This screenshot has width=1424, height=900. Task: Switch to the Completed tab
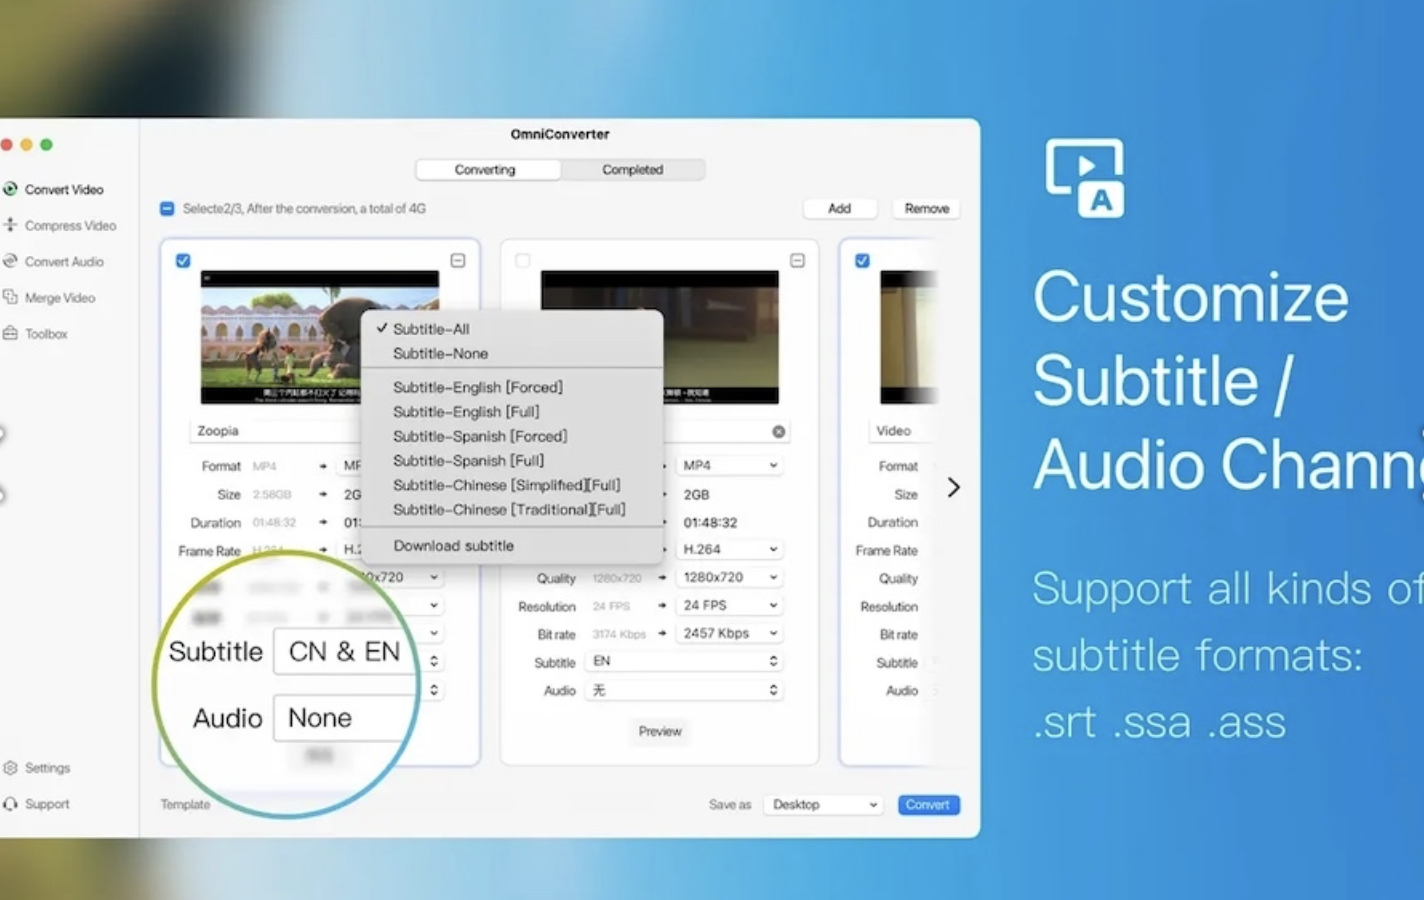pyautogui.click(x=632, y=169)
